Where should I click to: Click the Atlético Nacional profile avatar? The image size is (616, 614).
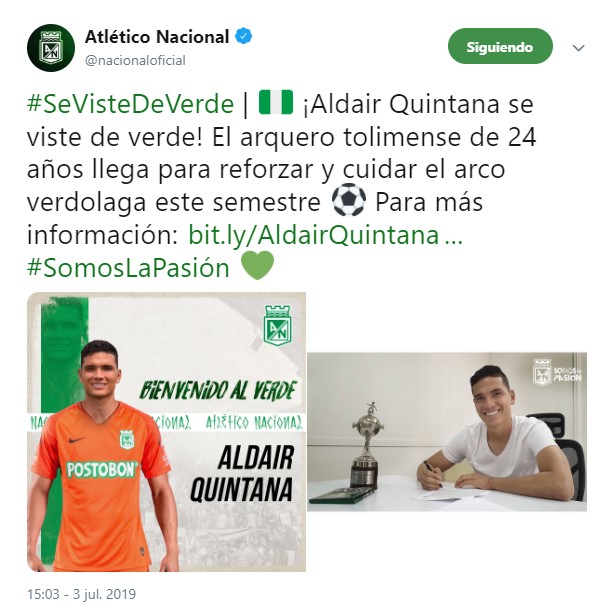51,48
